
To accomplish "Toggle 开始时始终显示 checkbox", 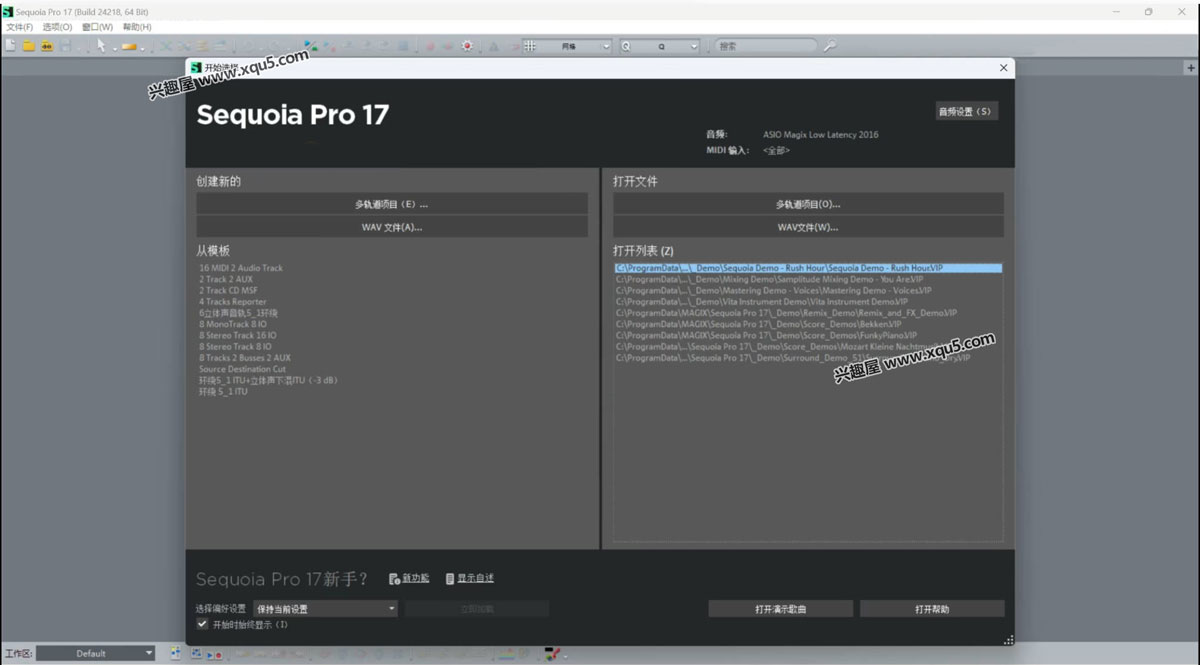I will 203,624.
